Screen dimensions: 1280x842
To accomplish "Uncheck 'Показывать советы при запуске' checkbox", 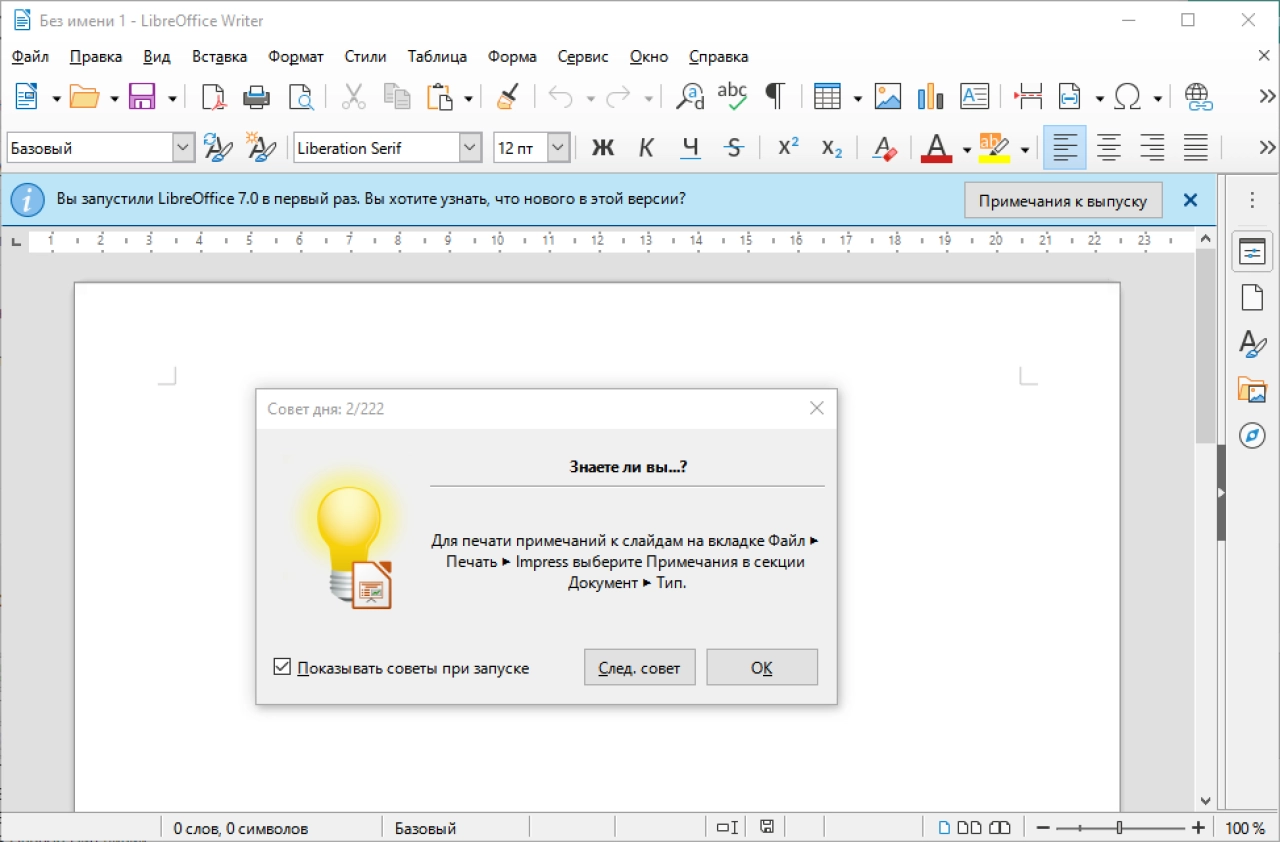I will [282, 667].
